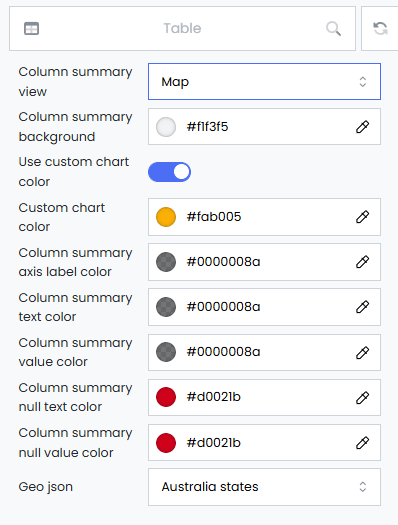
Task: Open the Column summary view dropdown
Action: 264,82
